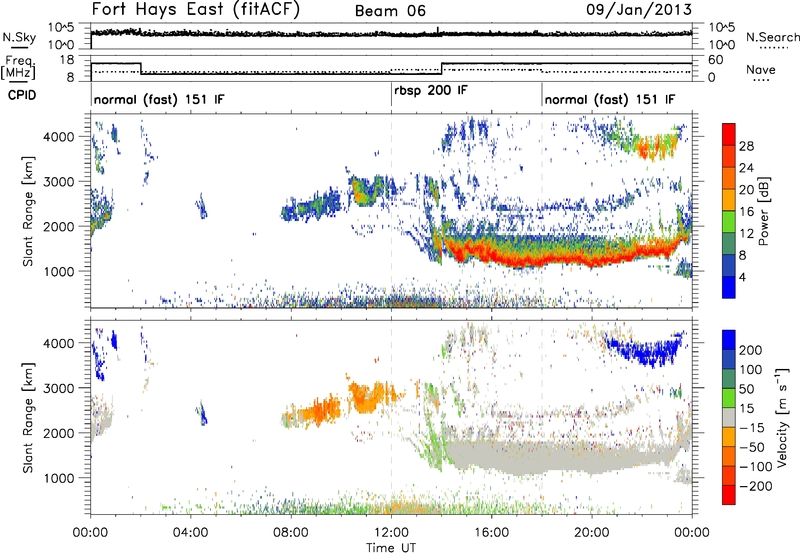
Task: Click the 'Slant Range [km]' label of velocity panel
Action: (x=29, y=417)
